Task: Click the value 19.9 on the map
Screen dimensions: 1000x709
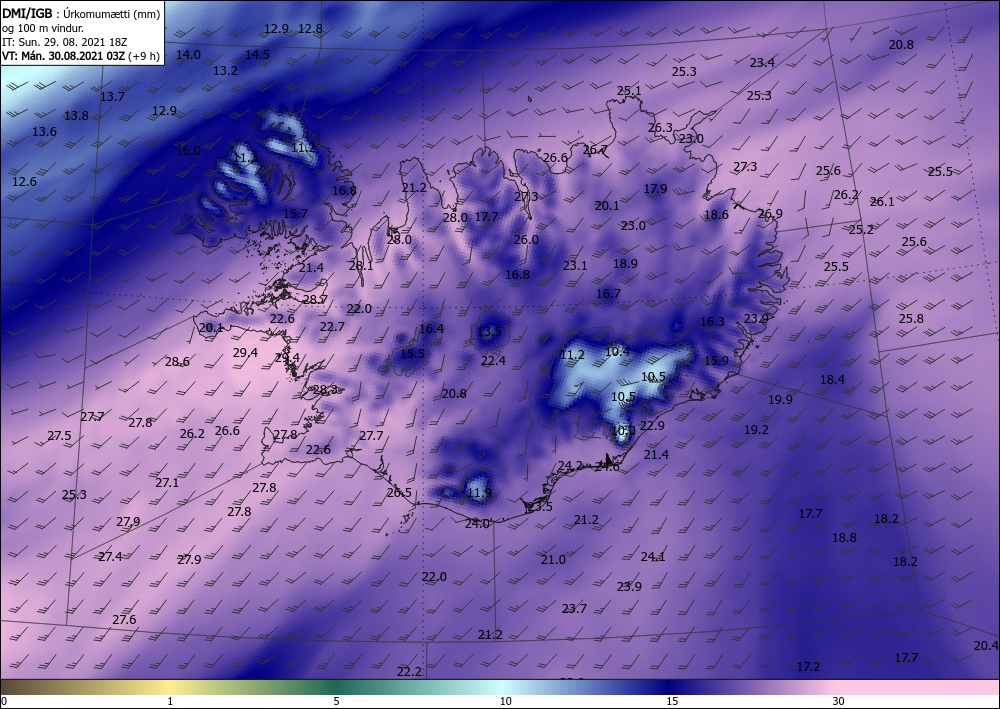Action: point(780,399)
